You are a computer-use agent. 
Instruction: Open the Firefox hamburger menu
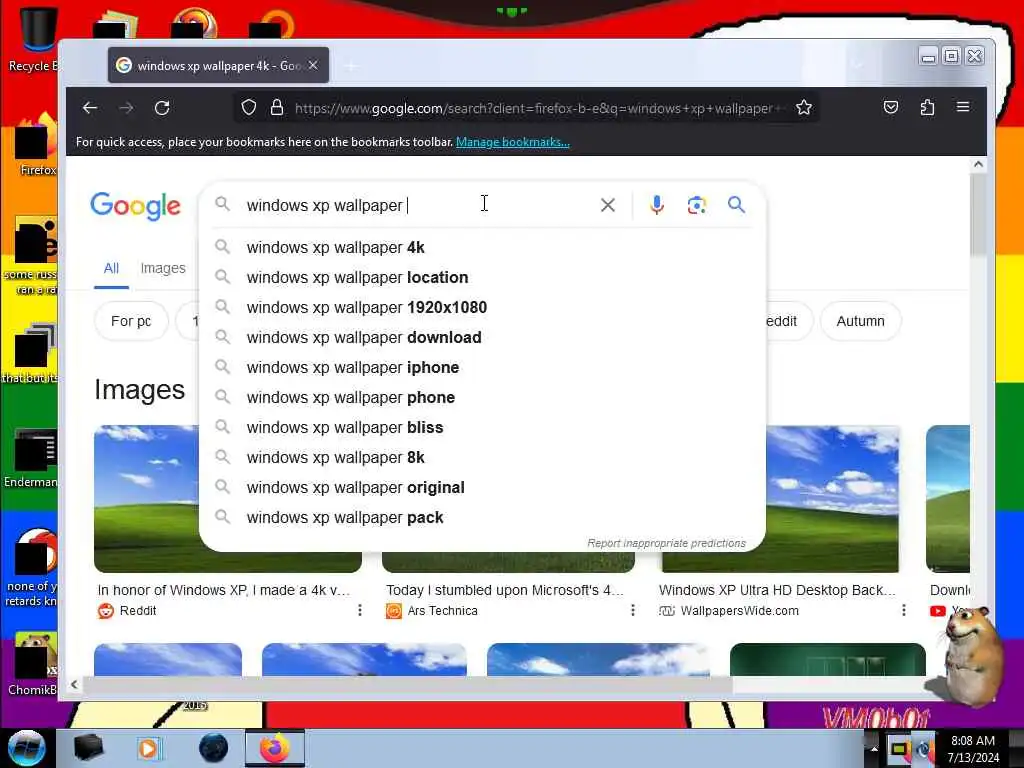click(963, 107)
